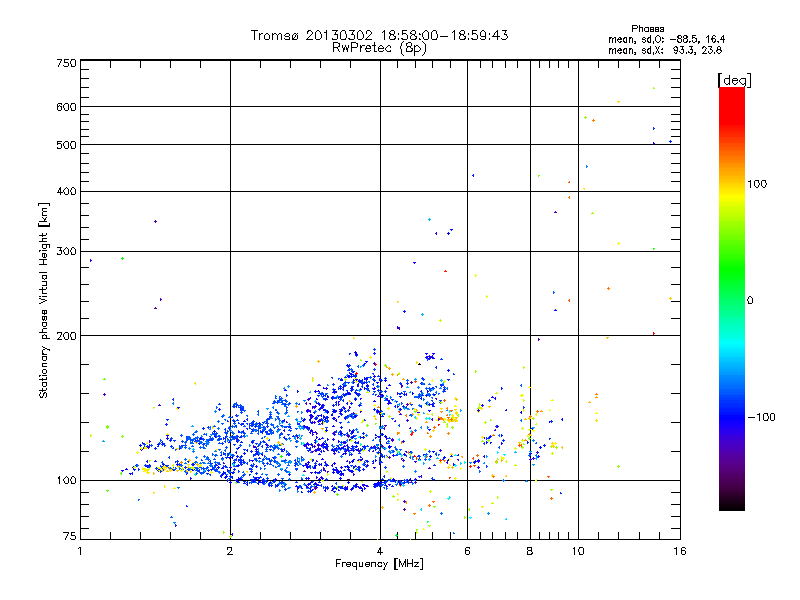Click the rainbow phase color bar
The image size is (800, 600).
pos(732,298)
